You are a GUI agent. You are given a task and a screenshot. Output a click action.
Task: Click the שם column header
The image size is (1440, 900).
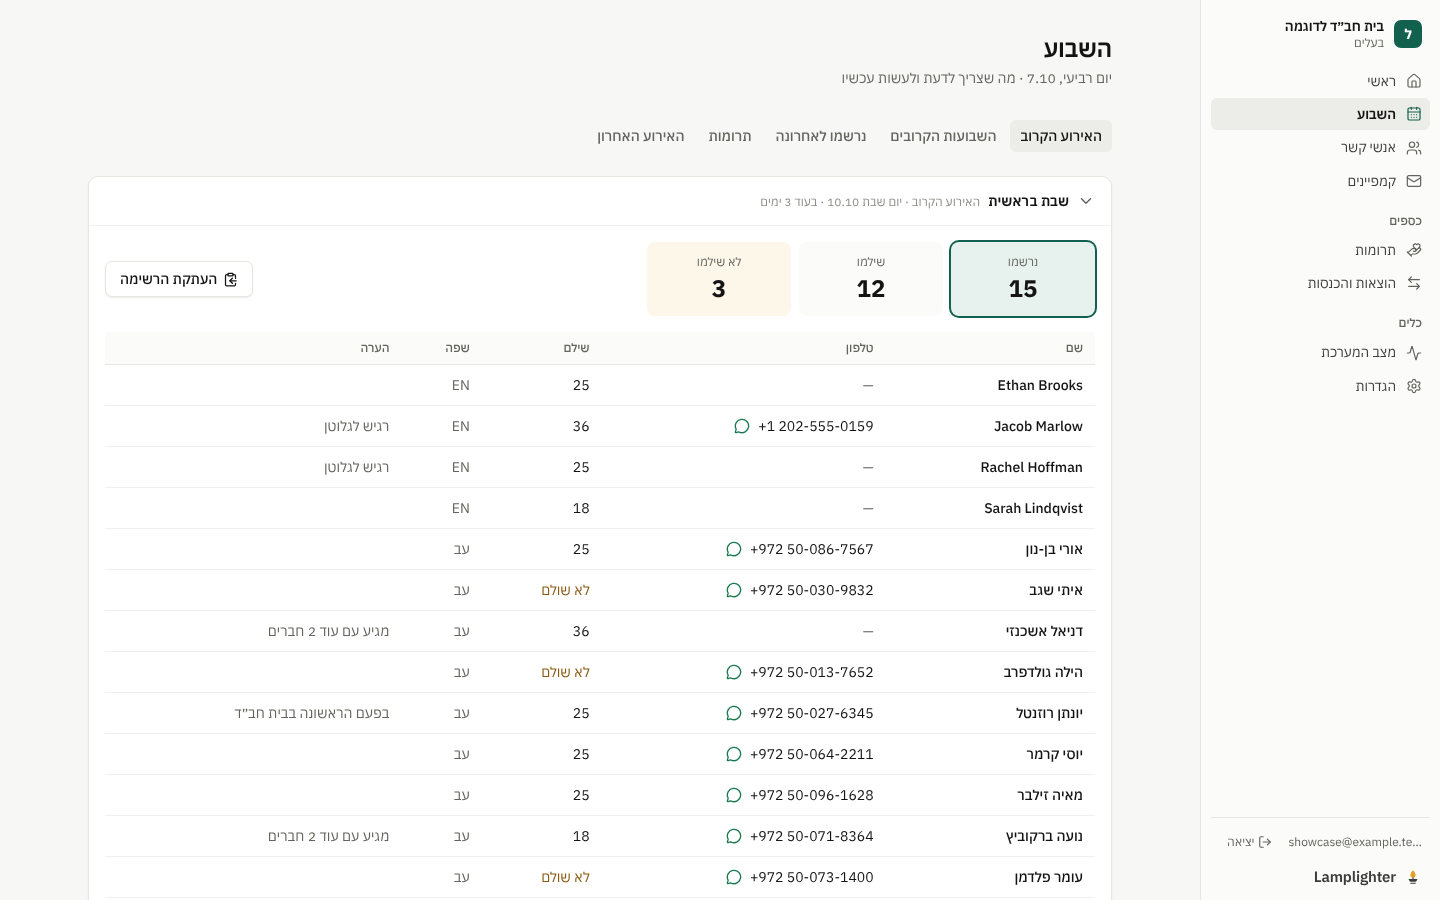(x=1074, y=348)
